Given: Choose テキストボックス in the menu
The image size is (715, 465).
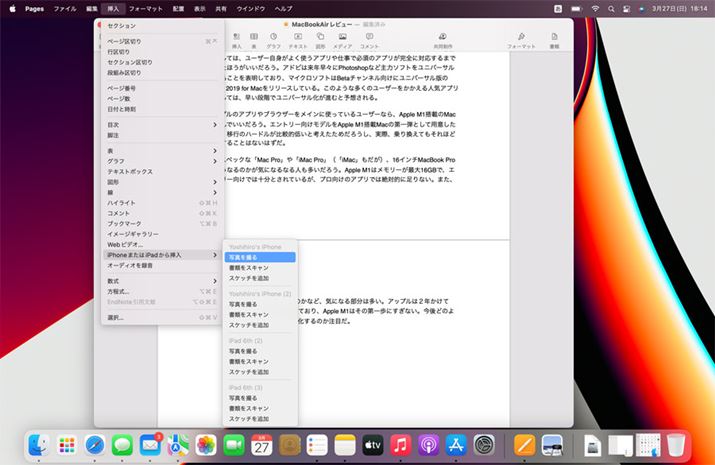Looking at the screenshot, I should [161, 171].
